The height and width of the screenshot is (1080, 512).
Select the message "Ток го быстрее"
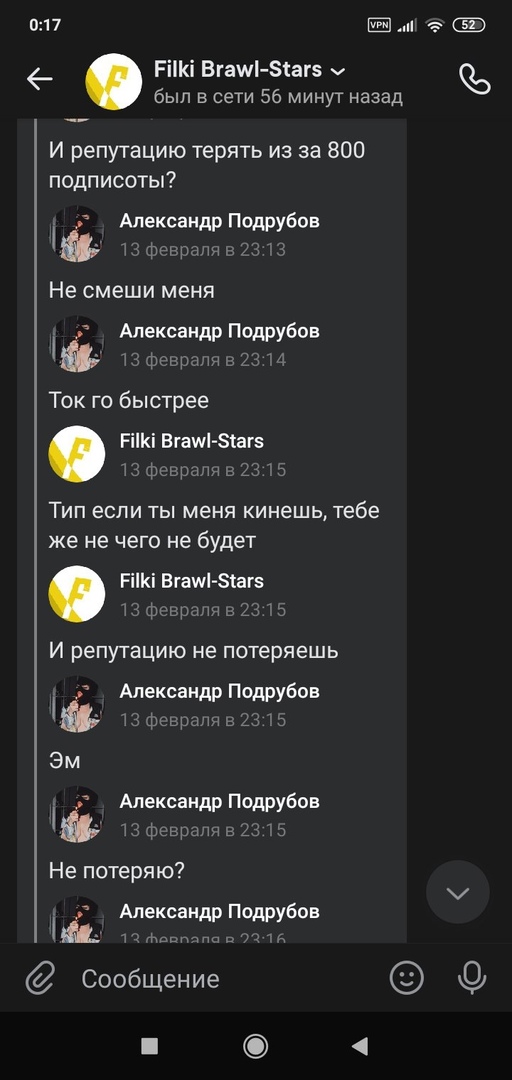coord(129,400)
